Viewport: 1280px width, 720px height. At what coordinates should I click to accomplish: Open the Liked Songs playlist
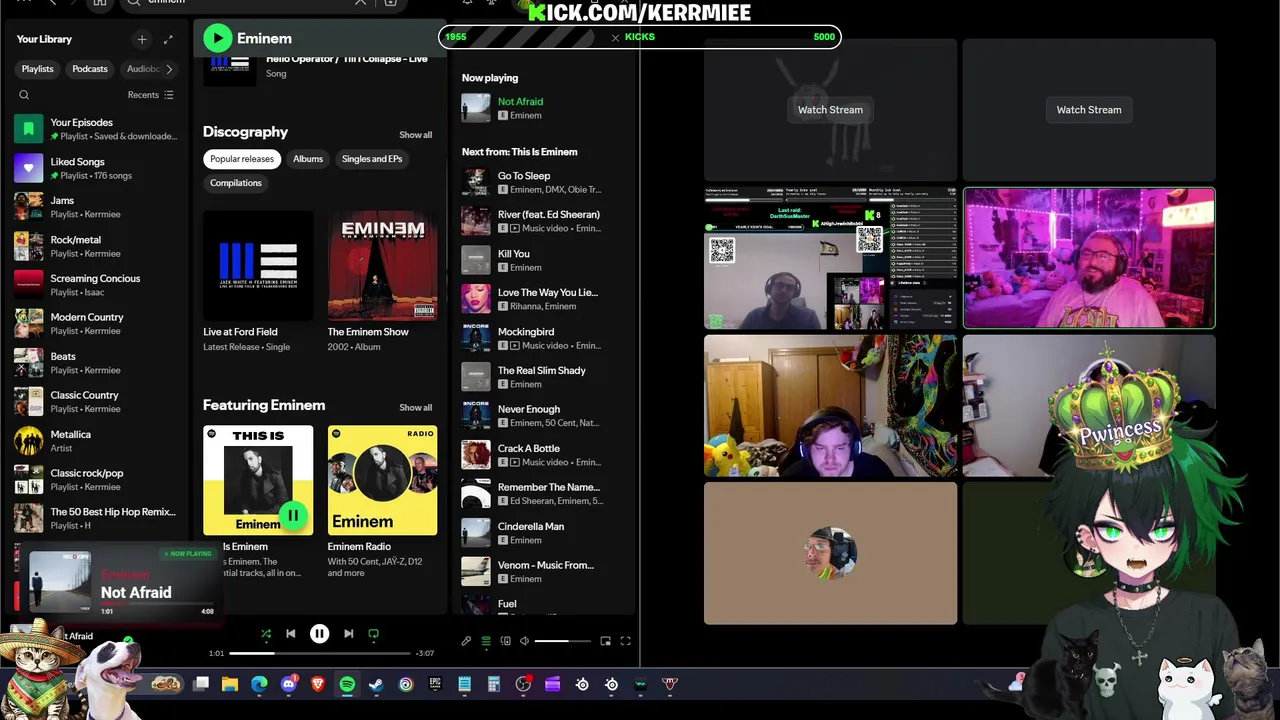pyautogui.click(x=96, y=168)
